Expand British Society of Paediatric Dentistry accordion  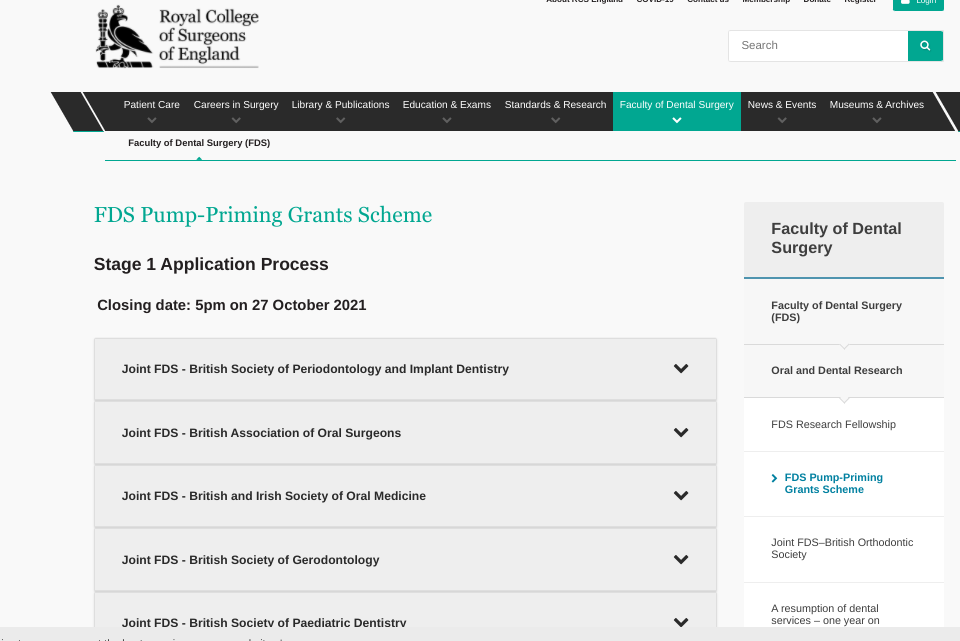[x=405, y=612]
